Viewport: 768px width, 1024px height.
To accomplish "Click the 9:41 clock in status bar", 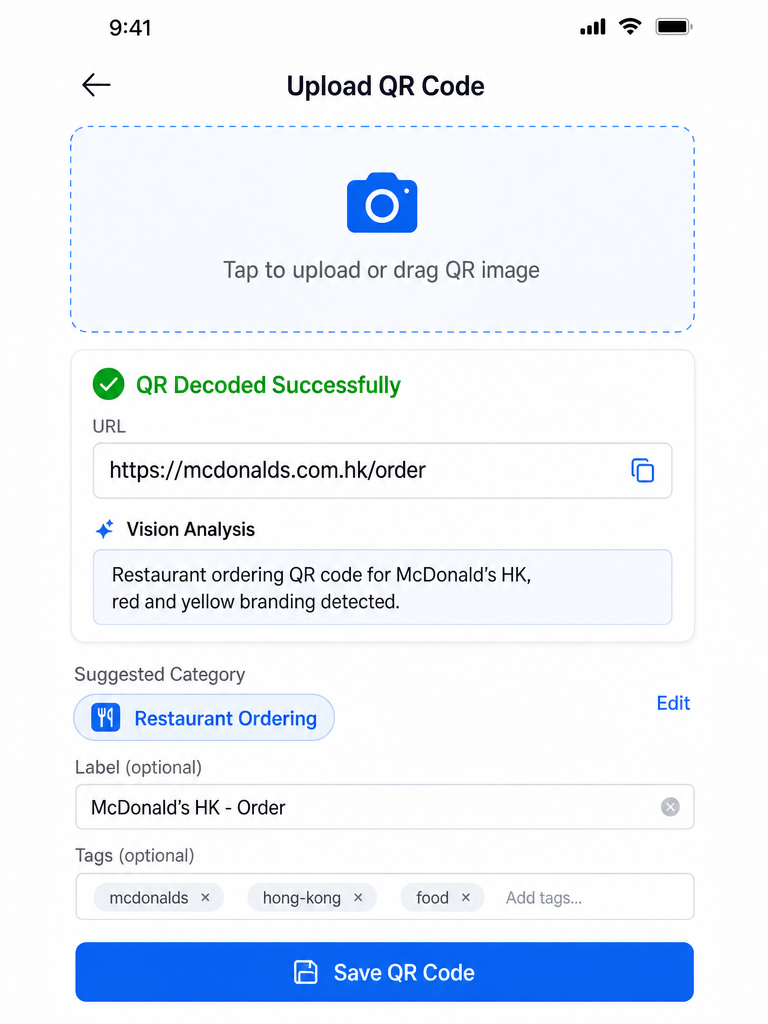I will (x=130, y=27).
